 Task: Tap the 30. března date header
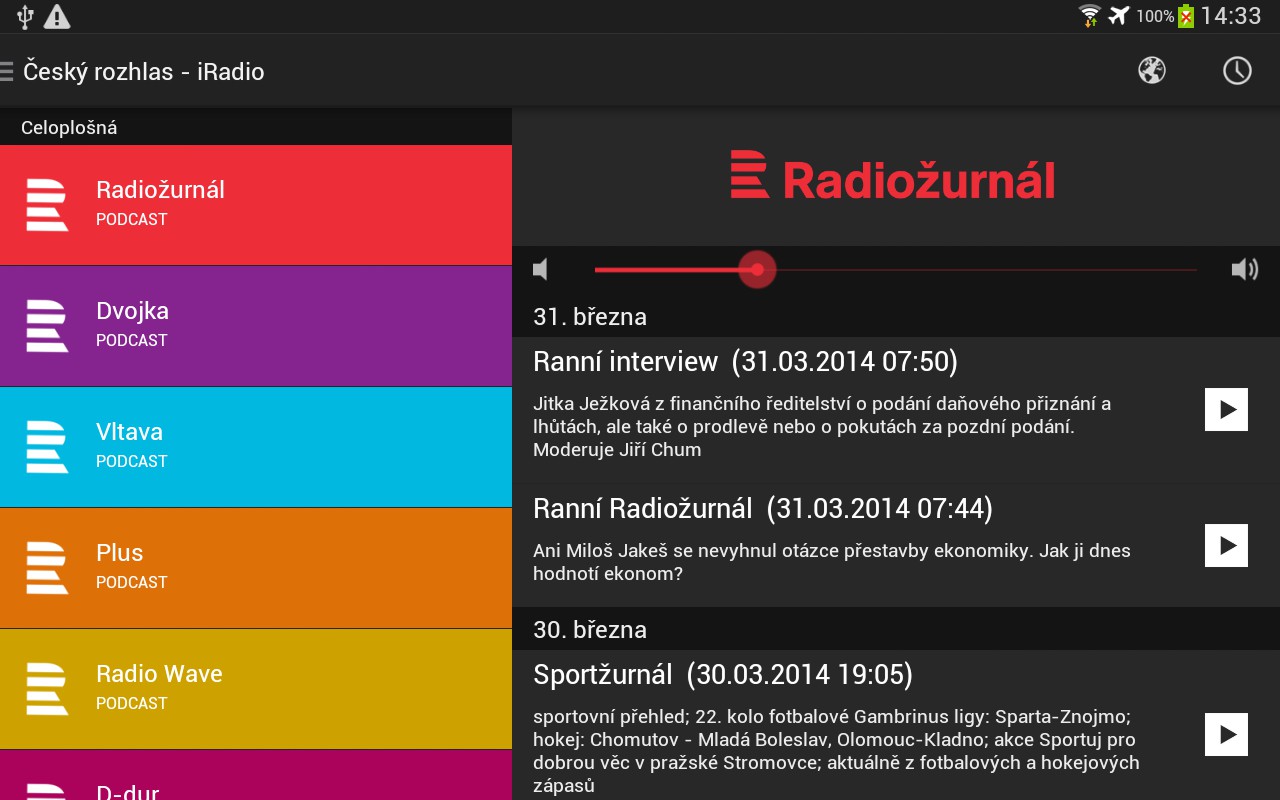point(590,630)
